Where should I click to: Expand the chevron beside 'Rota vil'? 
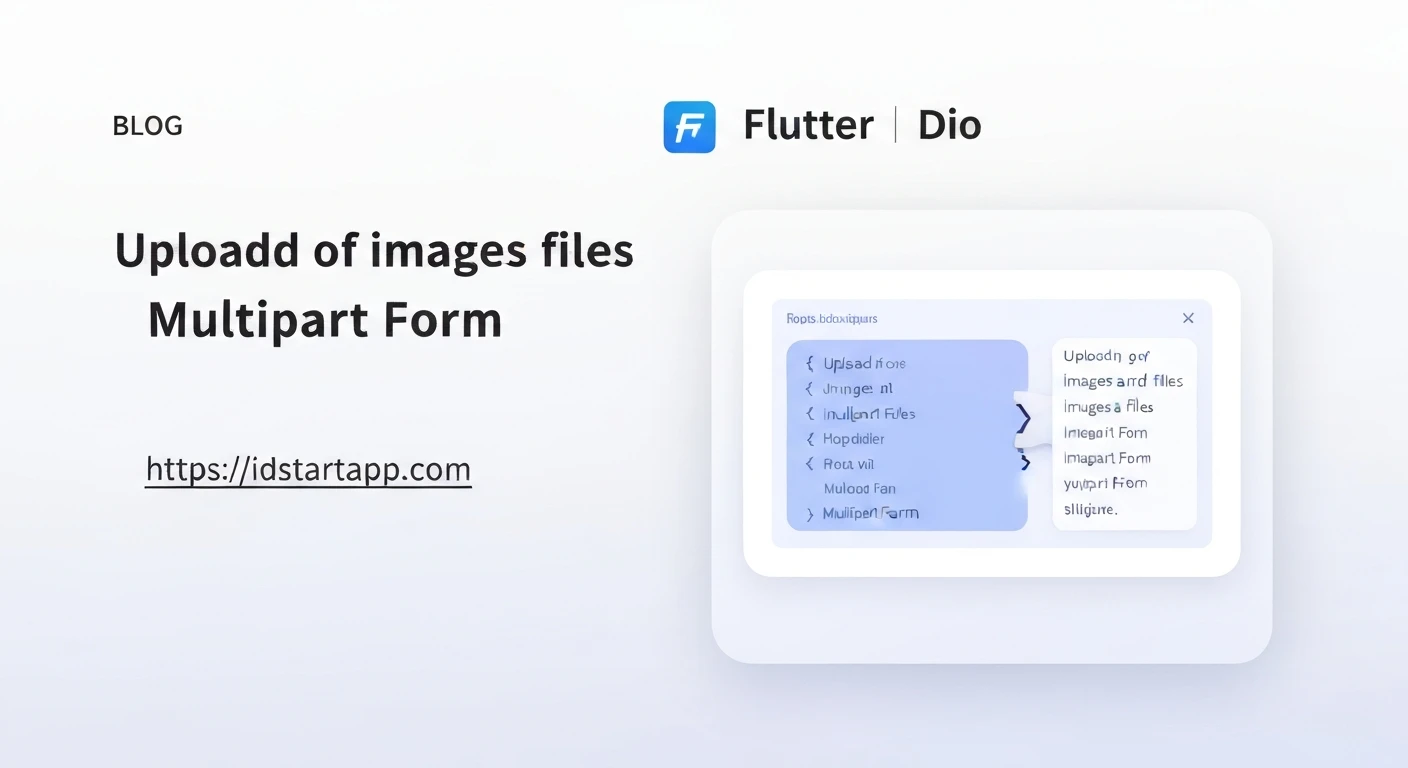[810, 464]
